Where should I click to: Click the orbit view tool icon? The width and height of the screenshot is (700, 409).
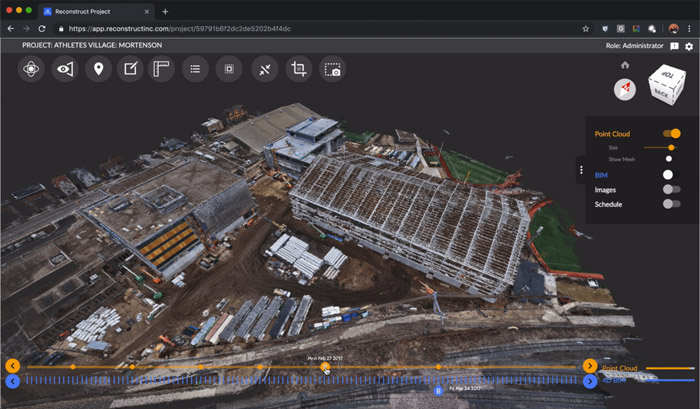[x=31, y=69]
